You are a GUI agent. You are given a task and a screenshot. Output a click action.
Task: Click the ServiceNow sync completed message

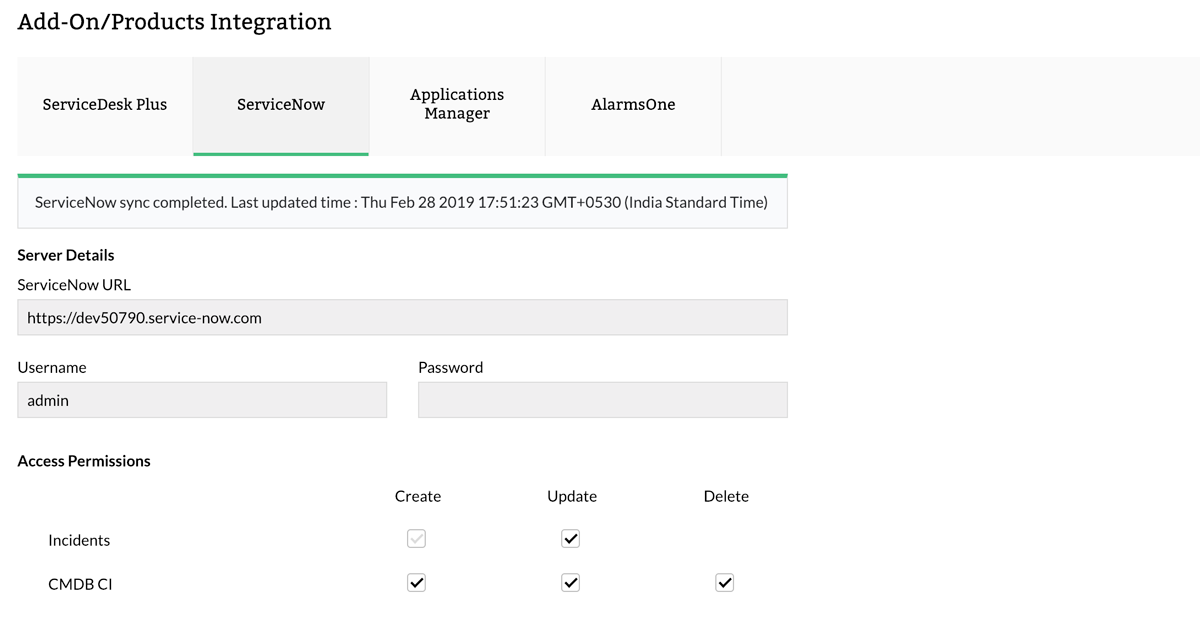(x=402, y=202)
